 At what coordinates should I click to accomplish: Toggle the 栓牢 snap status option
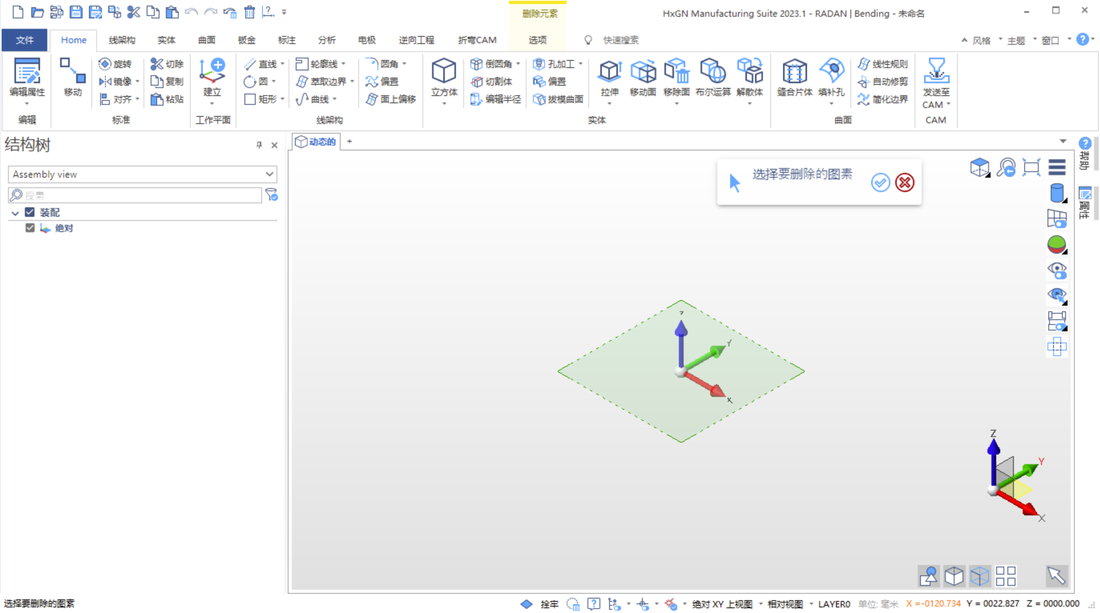coord(549,604)
